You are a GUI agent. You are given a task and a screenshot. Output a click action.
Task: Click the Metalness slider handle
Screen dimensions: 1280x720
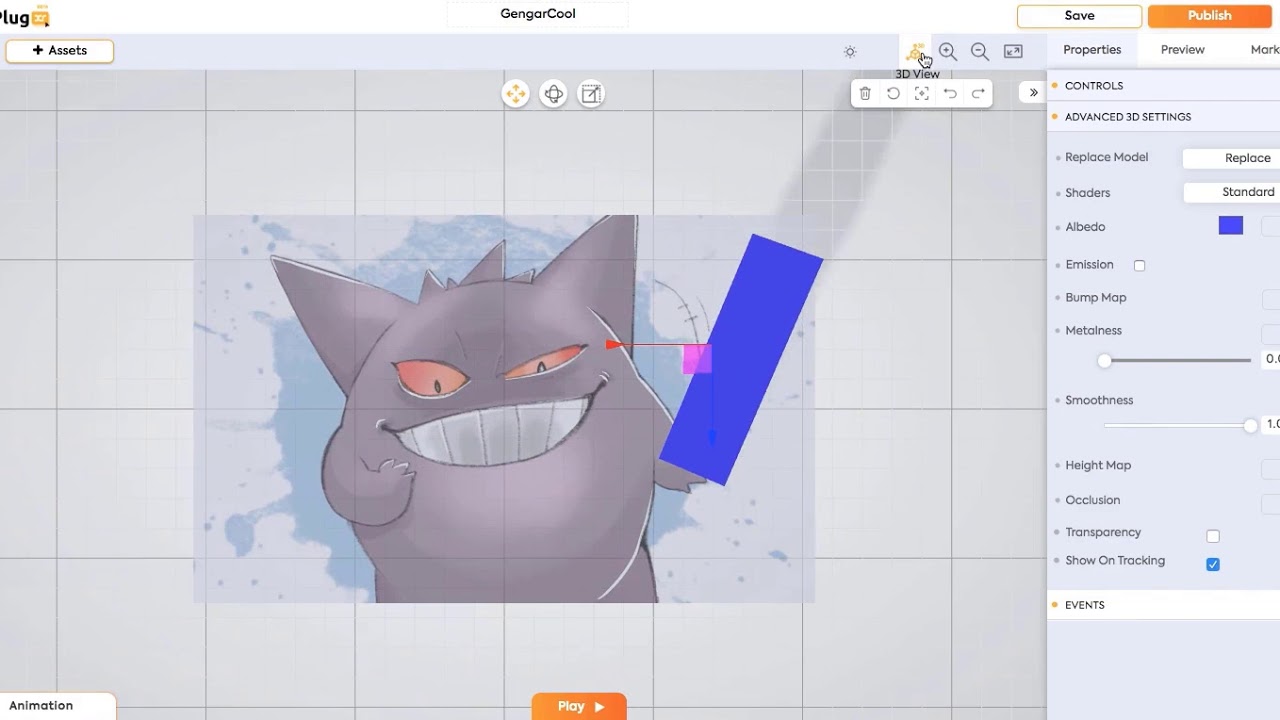tap(1104, 360)
